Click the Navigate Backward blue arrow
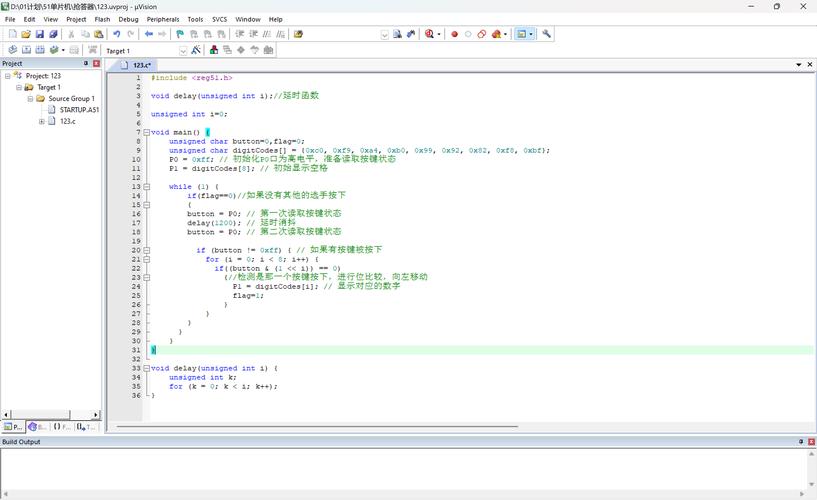This screenshot has height=500, width=817. 149,34
